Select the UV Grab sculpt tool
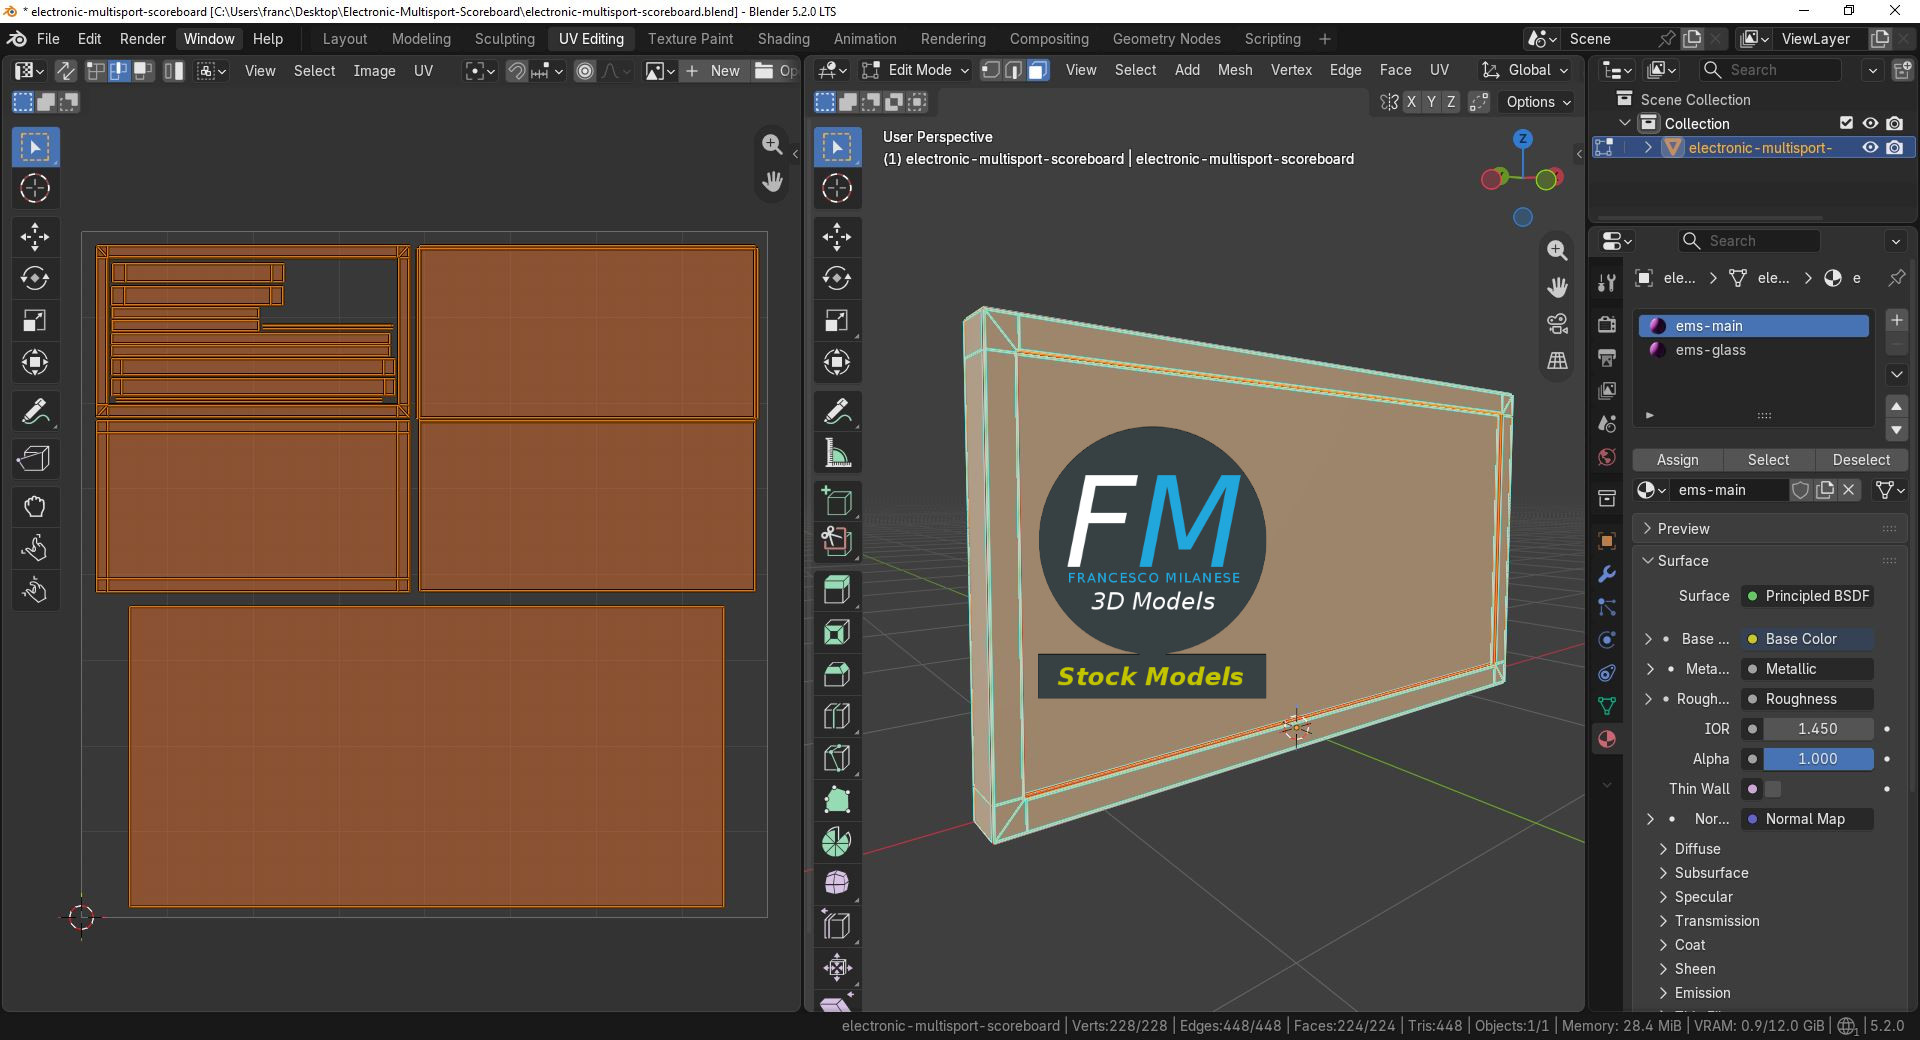Image resolution: width=1920 pixels, height=1040 pixels. point(35,506)
